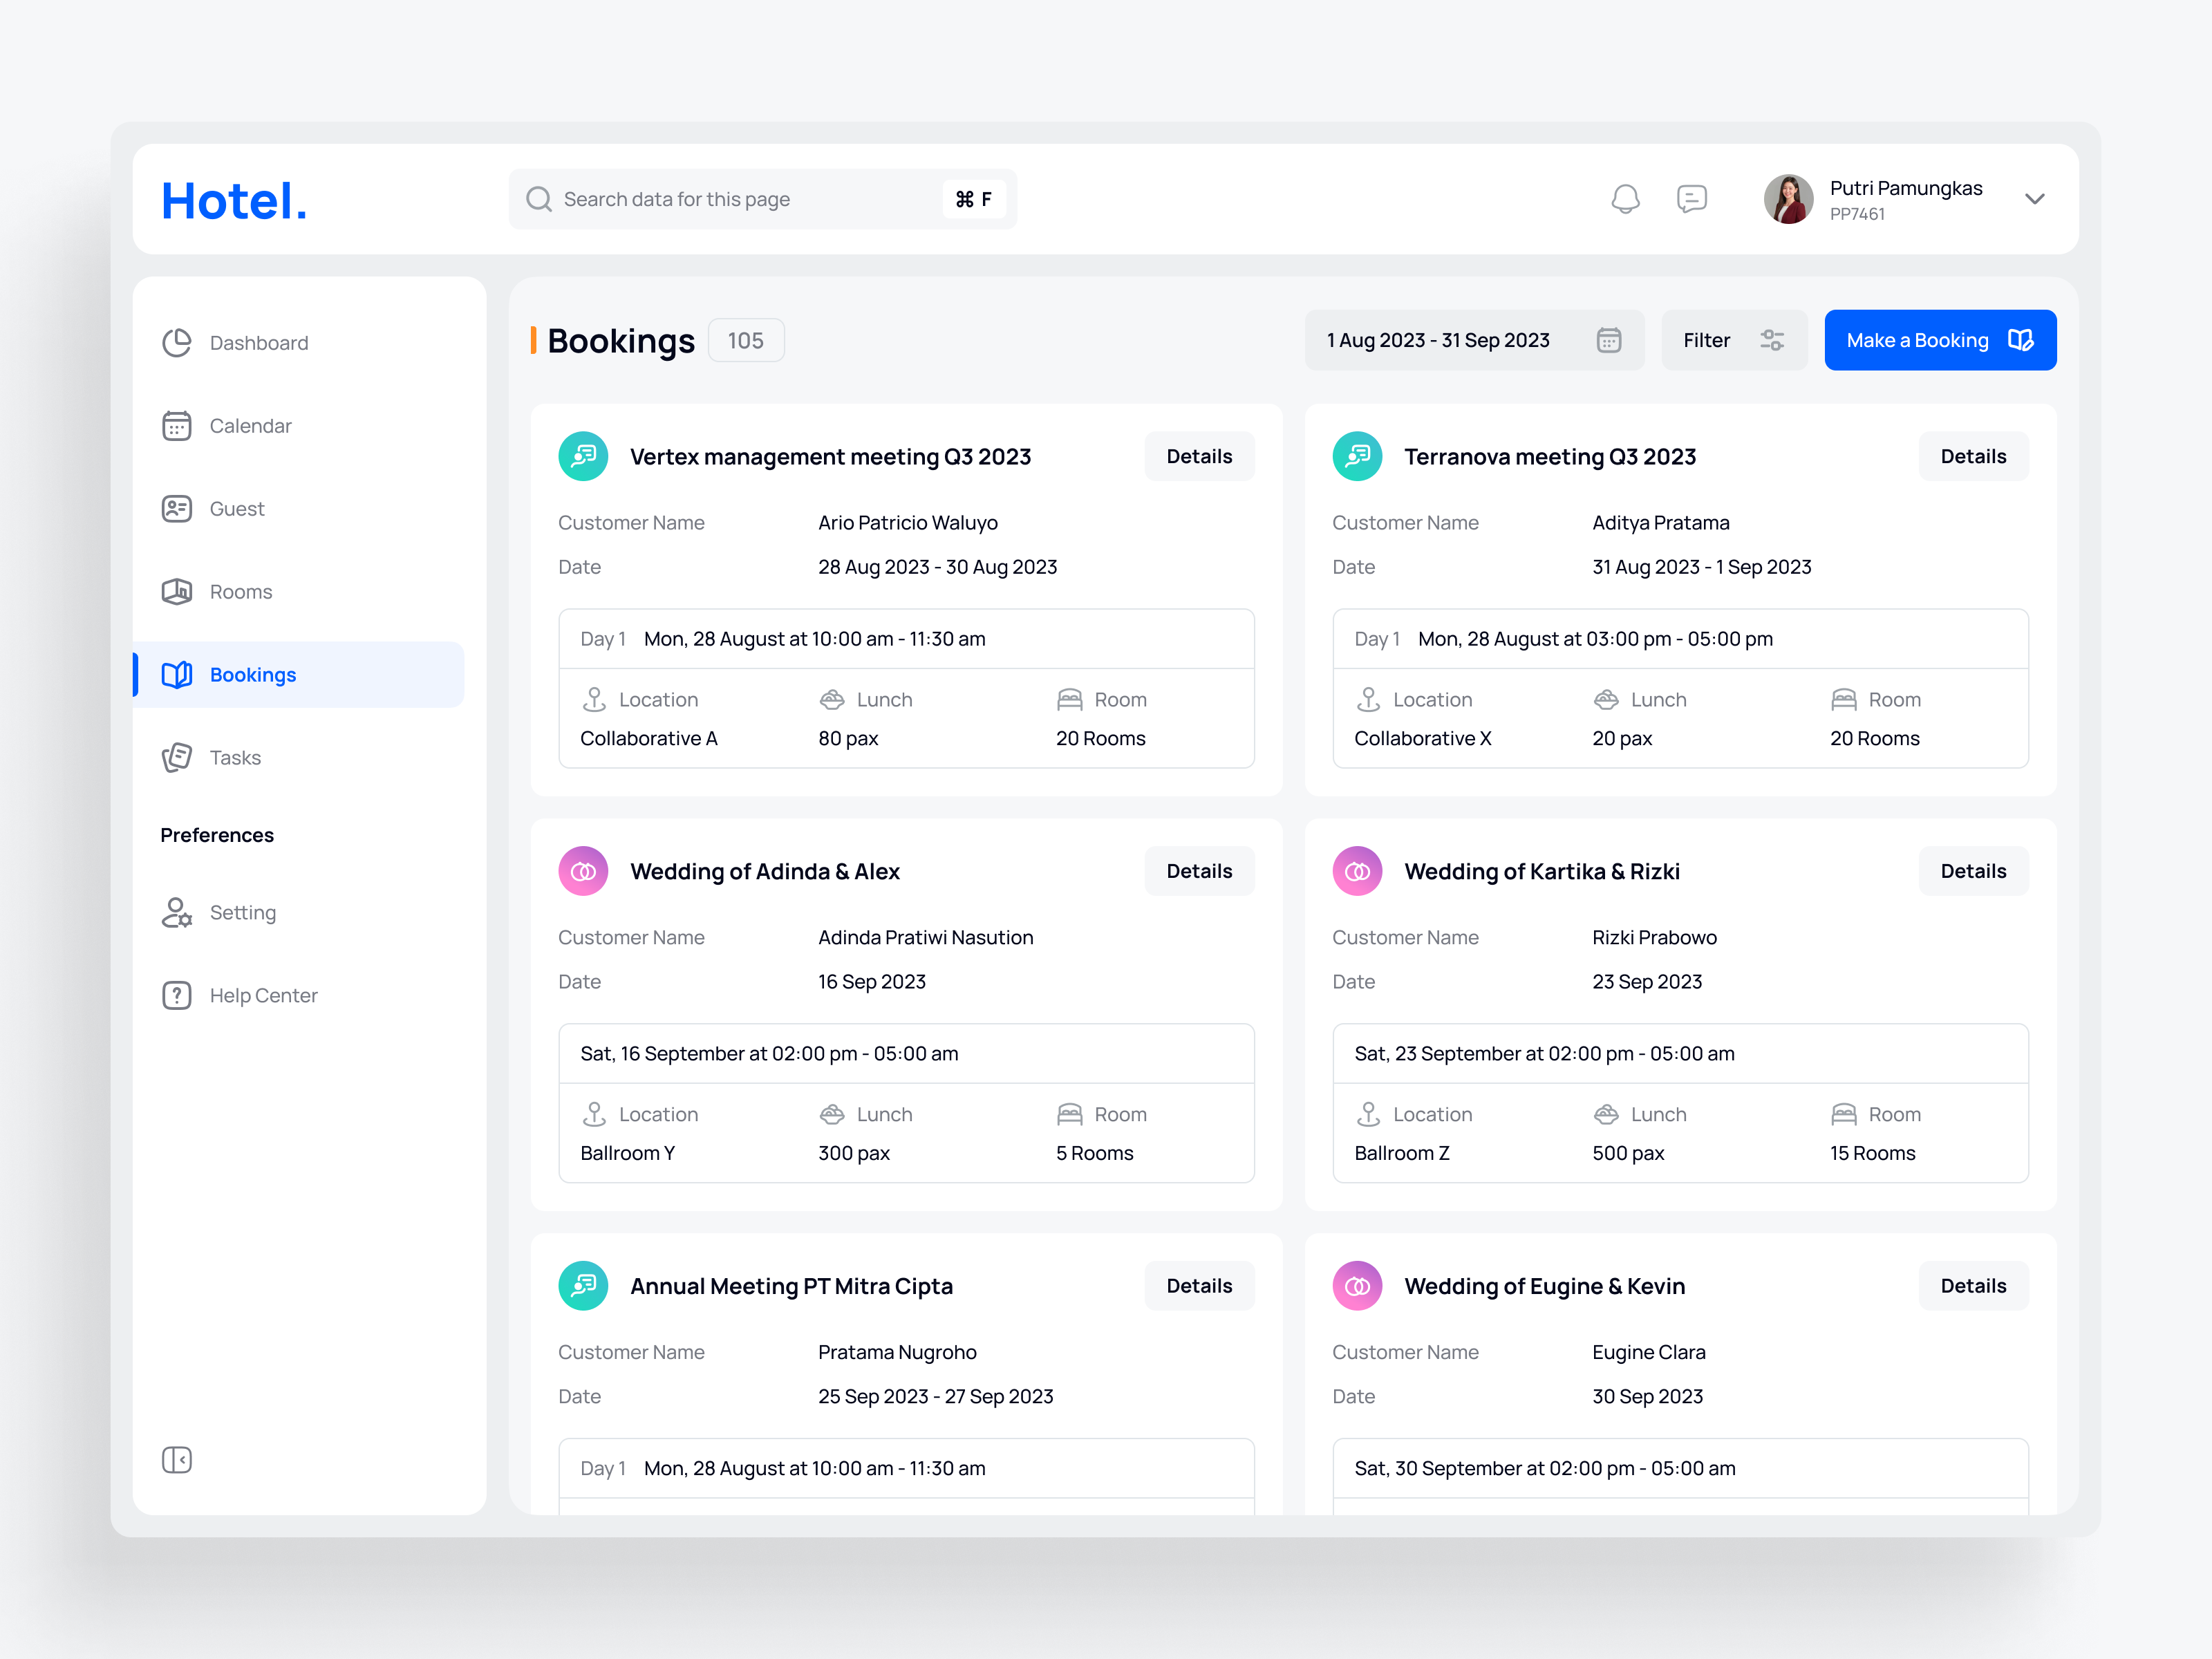Click the filter sliders icon
The height and width of the screenshot is (1659, 2212).
click(1773, 340)
